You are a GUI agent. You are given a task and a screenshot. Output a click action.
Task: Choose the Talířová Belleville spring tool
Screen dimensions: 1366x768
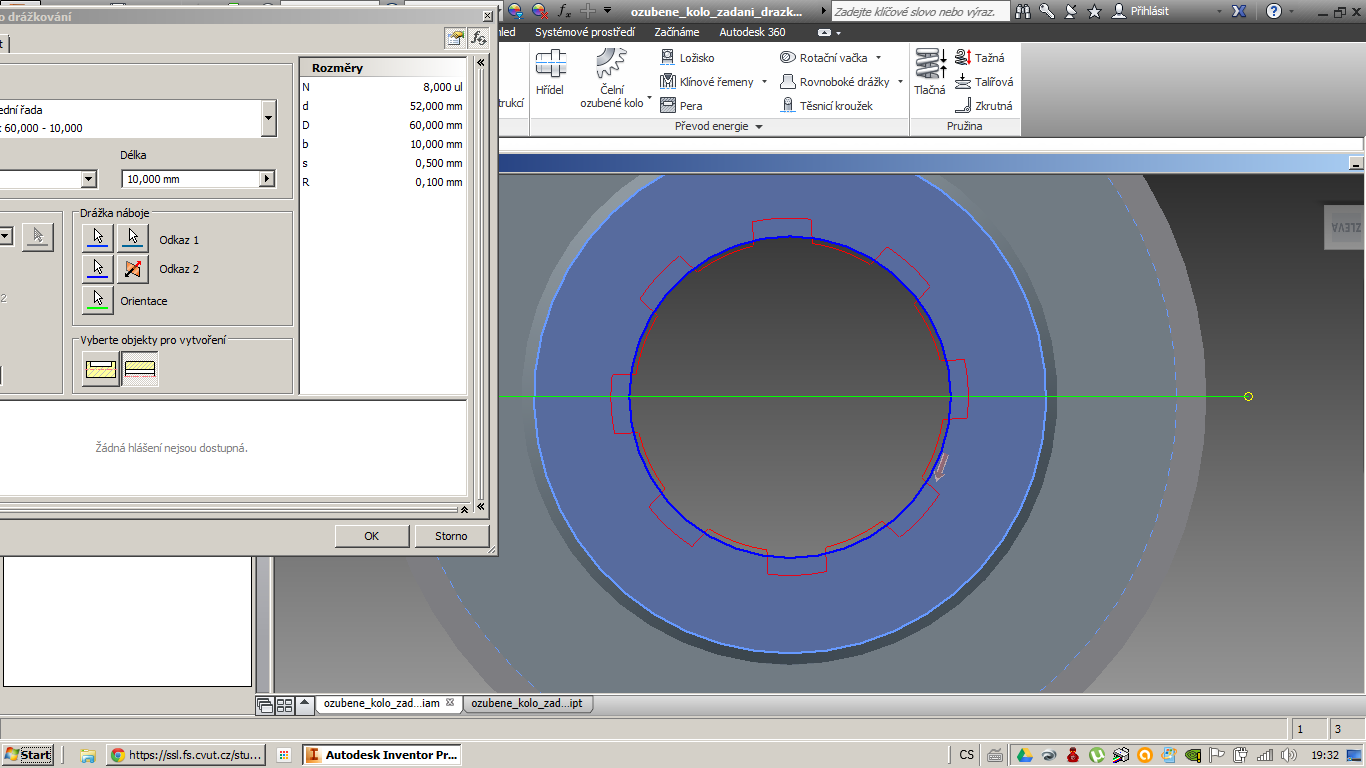(984, 82)
